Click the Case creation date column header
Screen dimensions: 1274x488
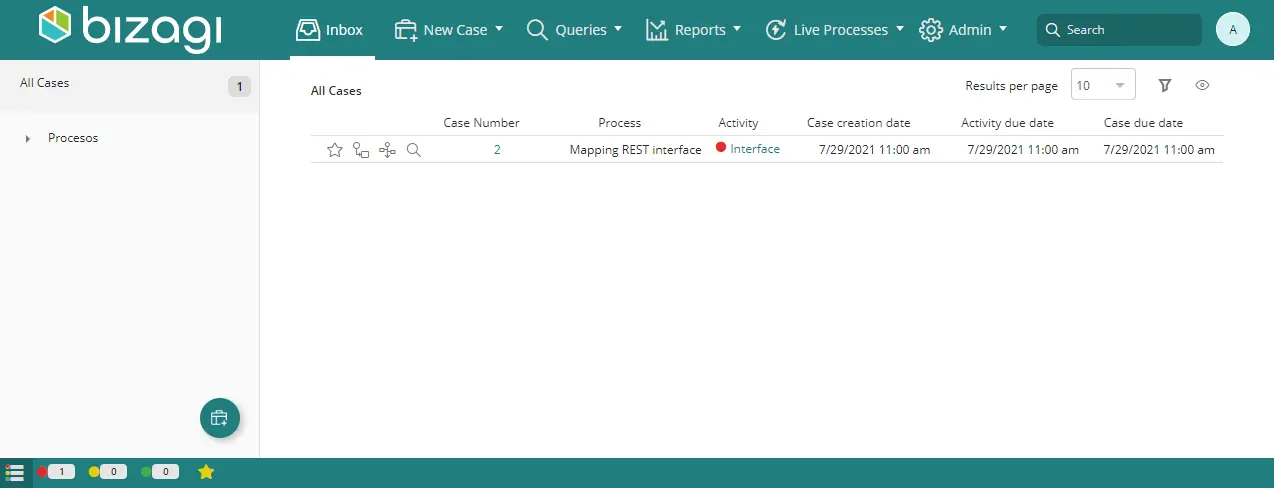[x=859, y=123]
